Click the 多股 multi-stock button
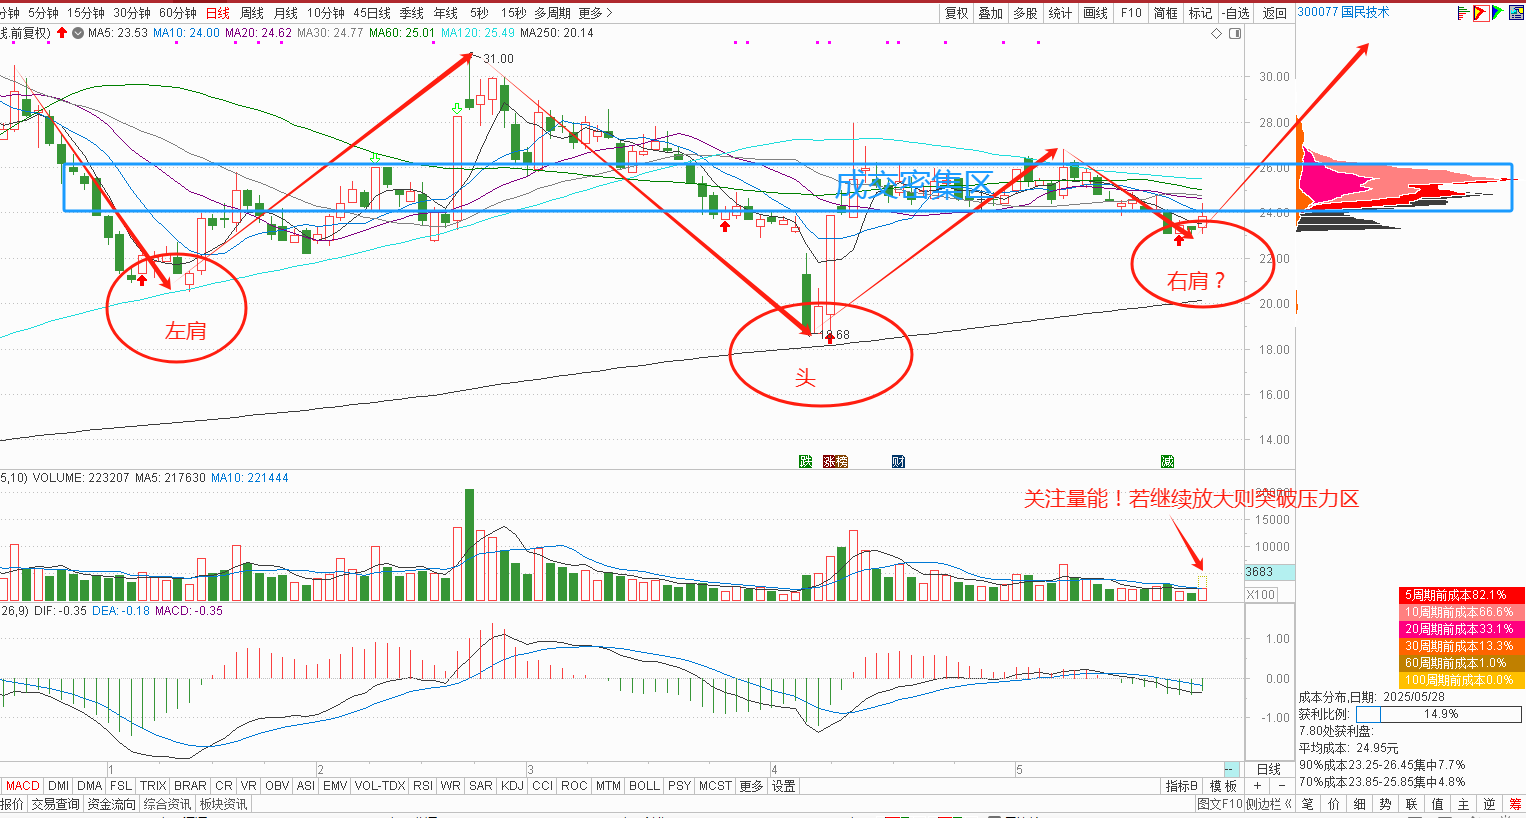This screenshot has width=1526, height=818. [x=1025, y=13]
